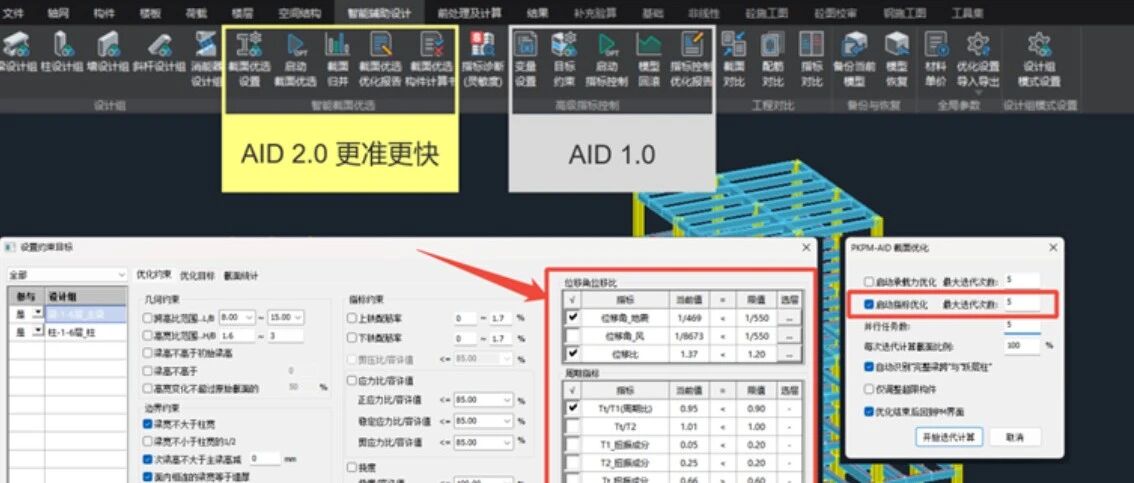
Task: Open 材料单价 material unit price settings
Action: pos(935,59)
